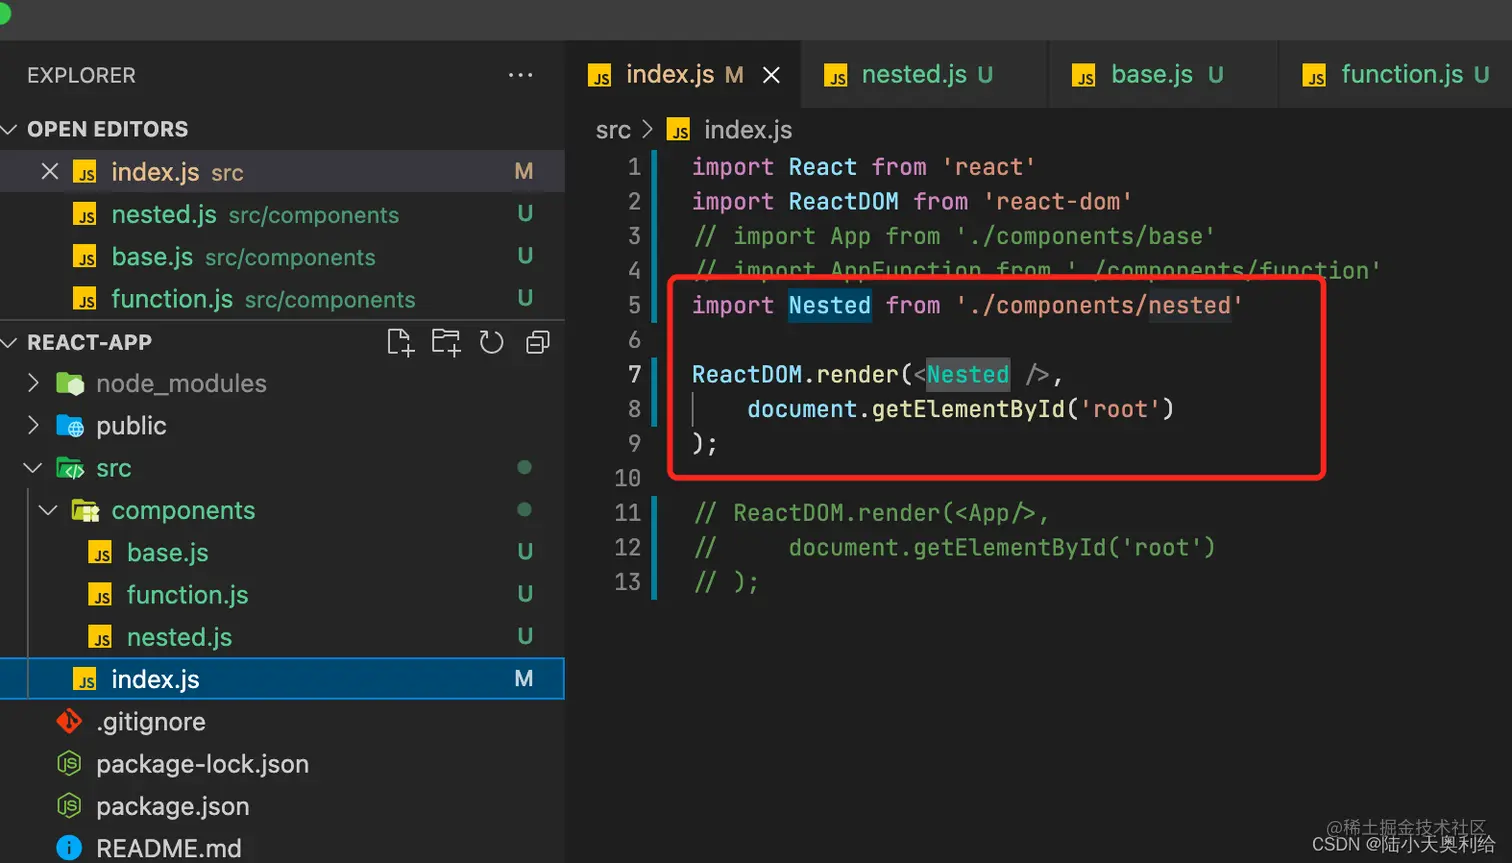Open the .gitignore file
Viewport: 1512px width, 863px height.
(x=282, y=721)
